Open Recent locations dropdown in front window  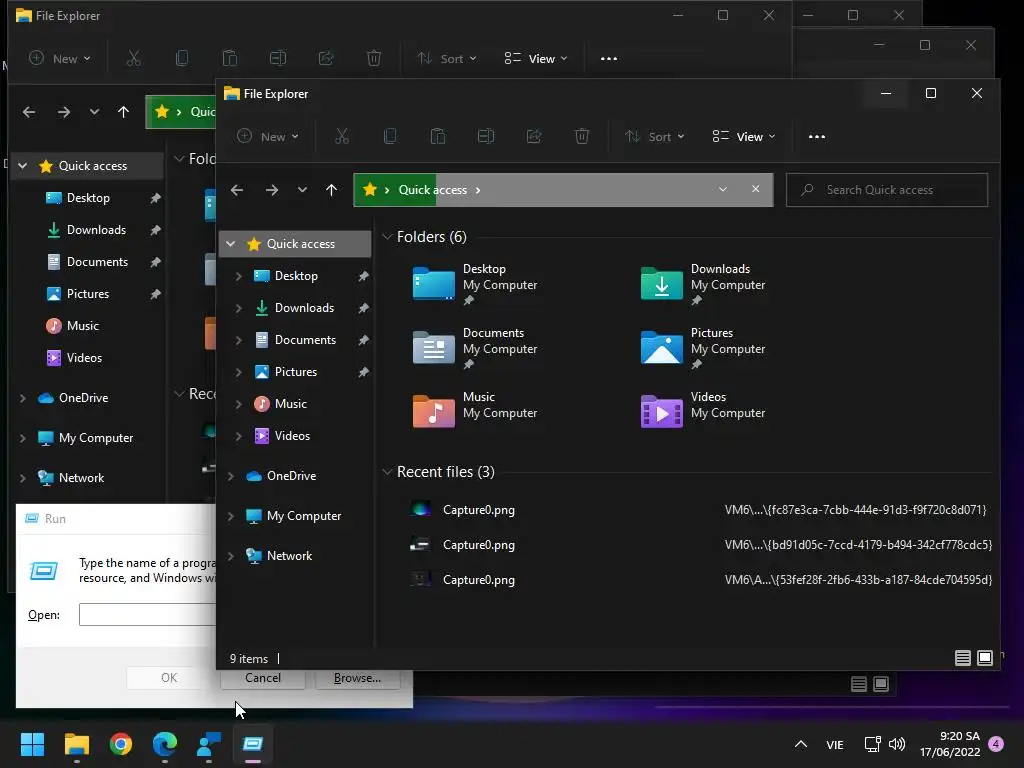(302, 190)
